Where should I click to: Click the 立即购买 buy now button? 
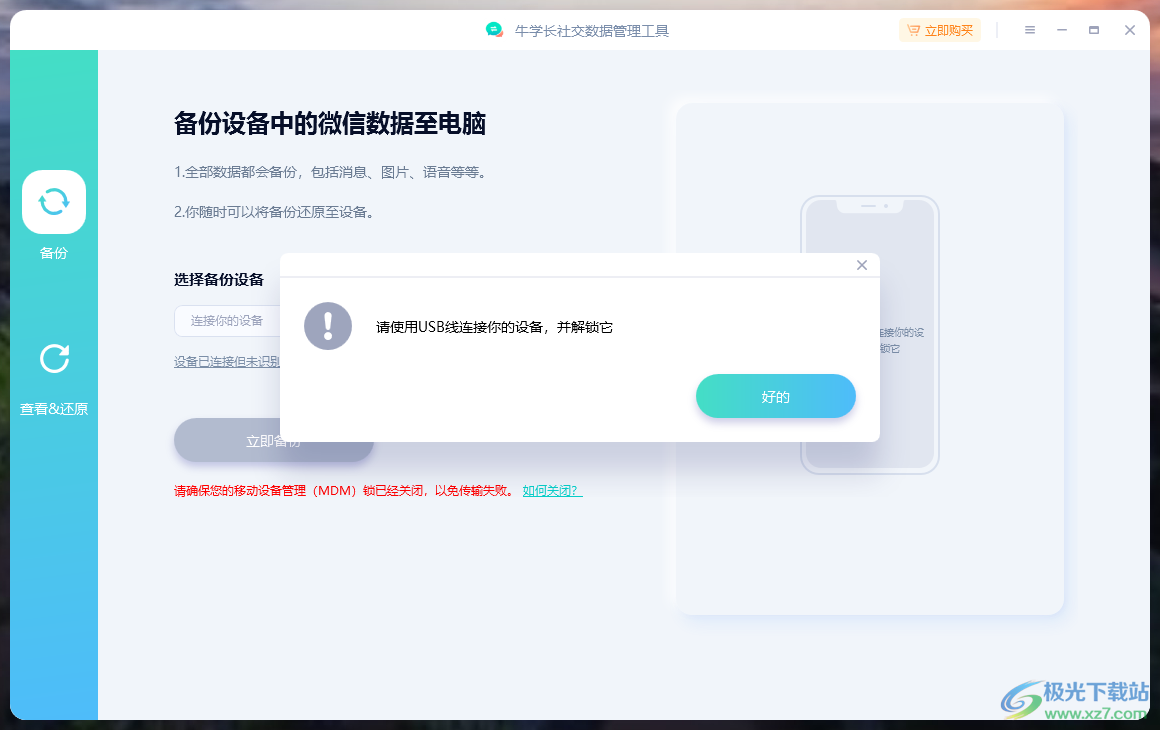pyautogui.click(x=940, y=30)
